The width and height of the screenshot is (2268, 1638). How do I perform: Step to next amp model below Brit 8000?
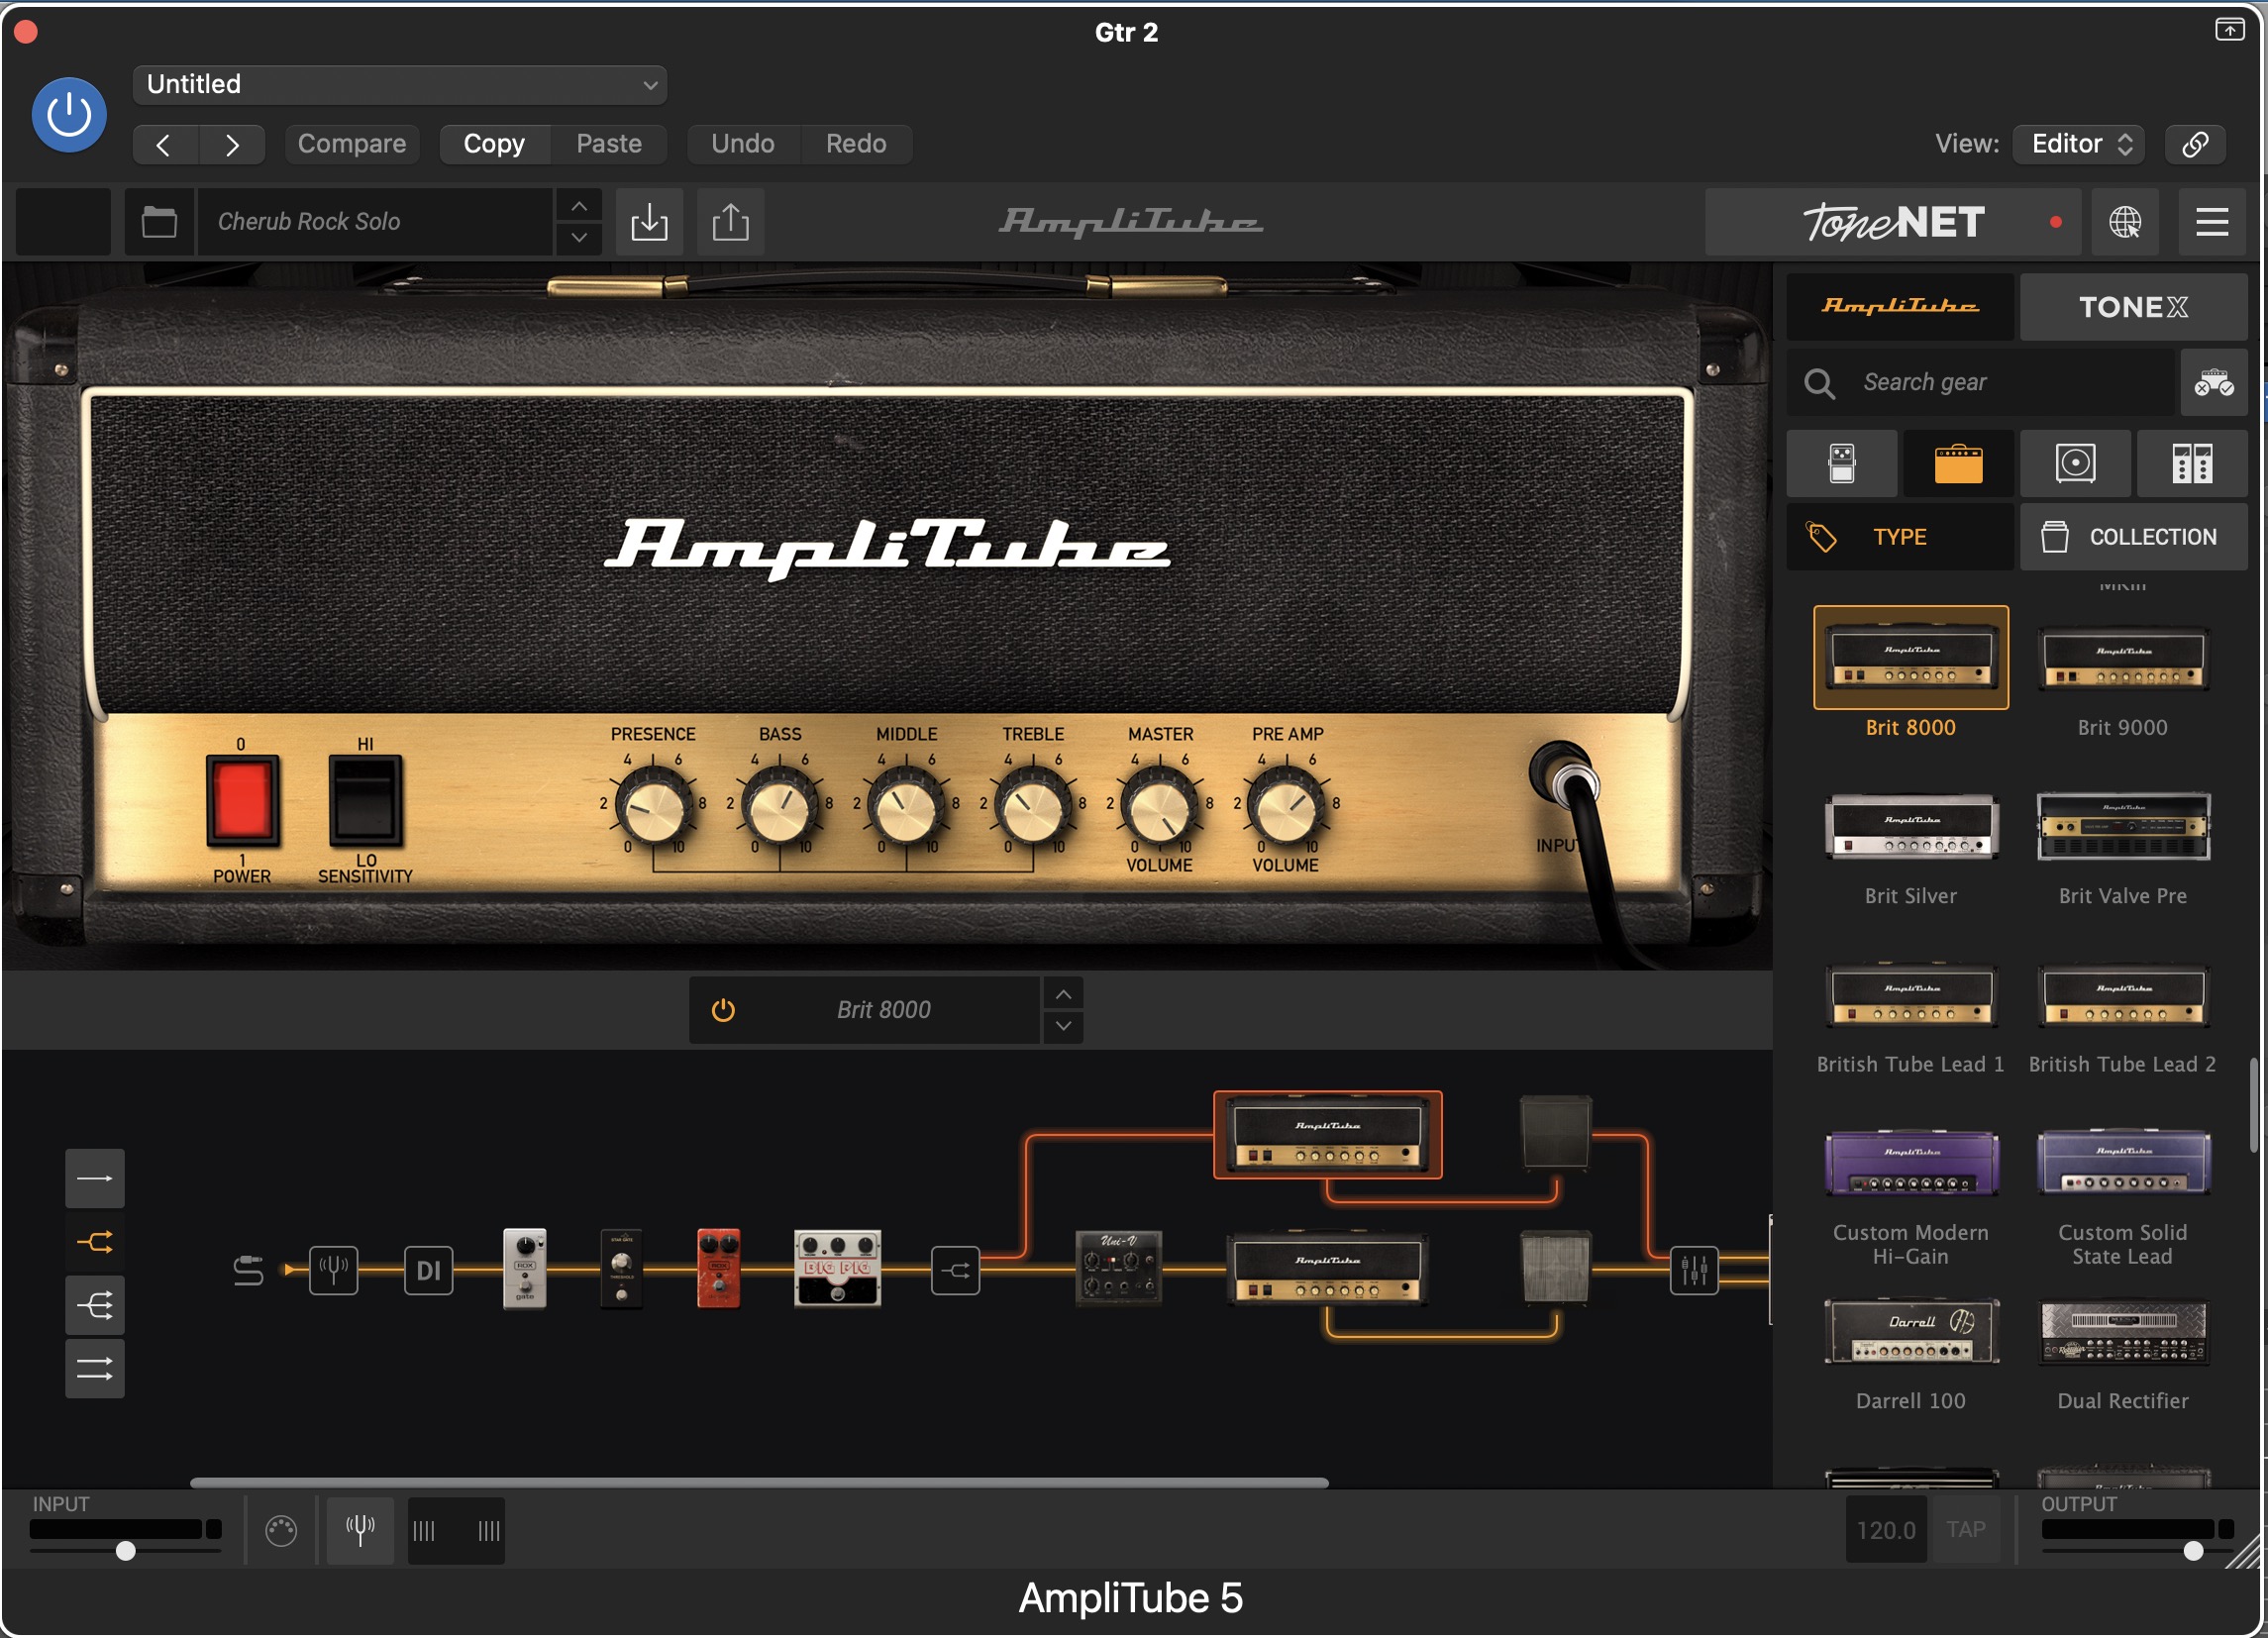pos(1063,1026)
